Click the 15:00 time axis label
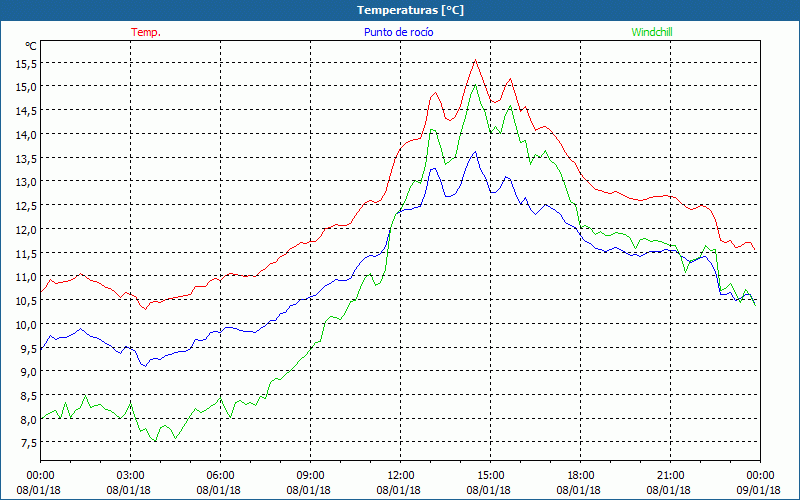Image resolution: width=800 pixels, height=500 pixels. point(491,476)
